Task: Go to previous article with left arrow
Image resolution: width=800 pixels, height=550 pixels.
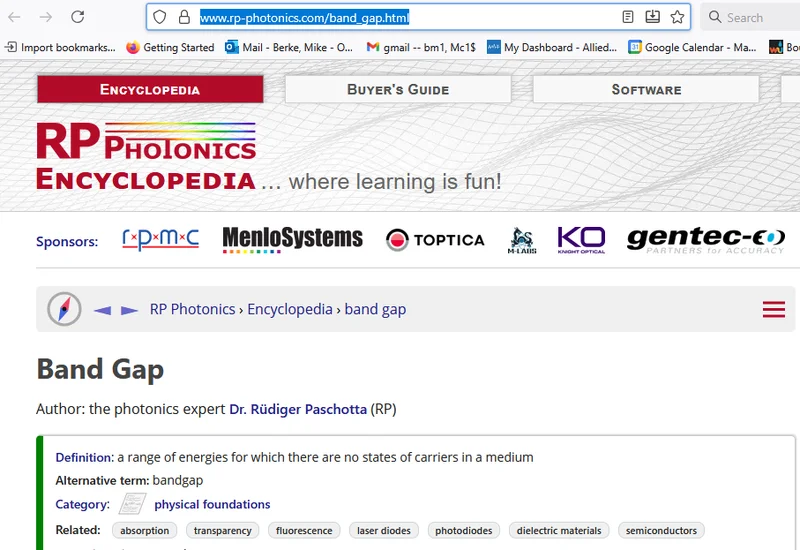Action: click(103, 310)
